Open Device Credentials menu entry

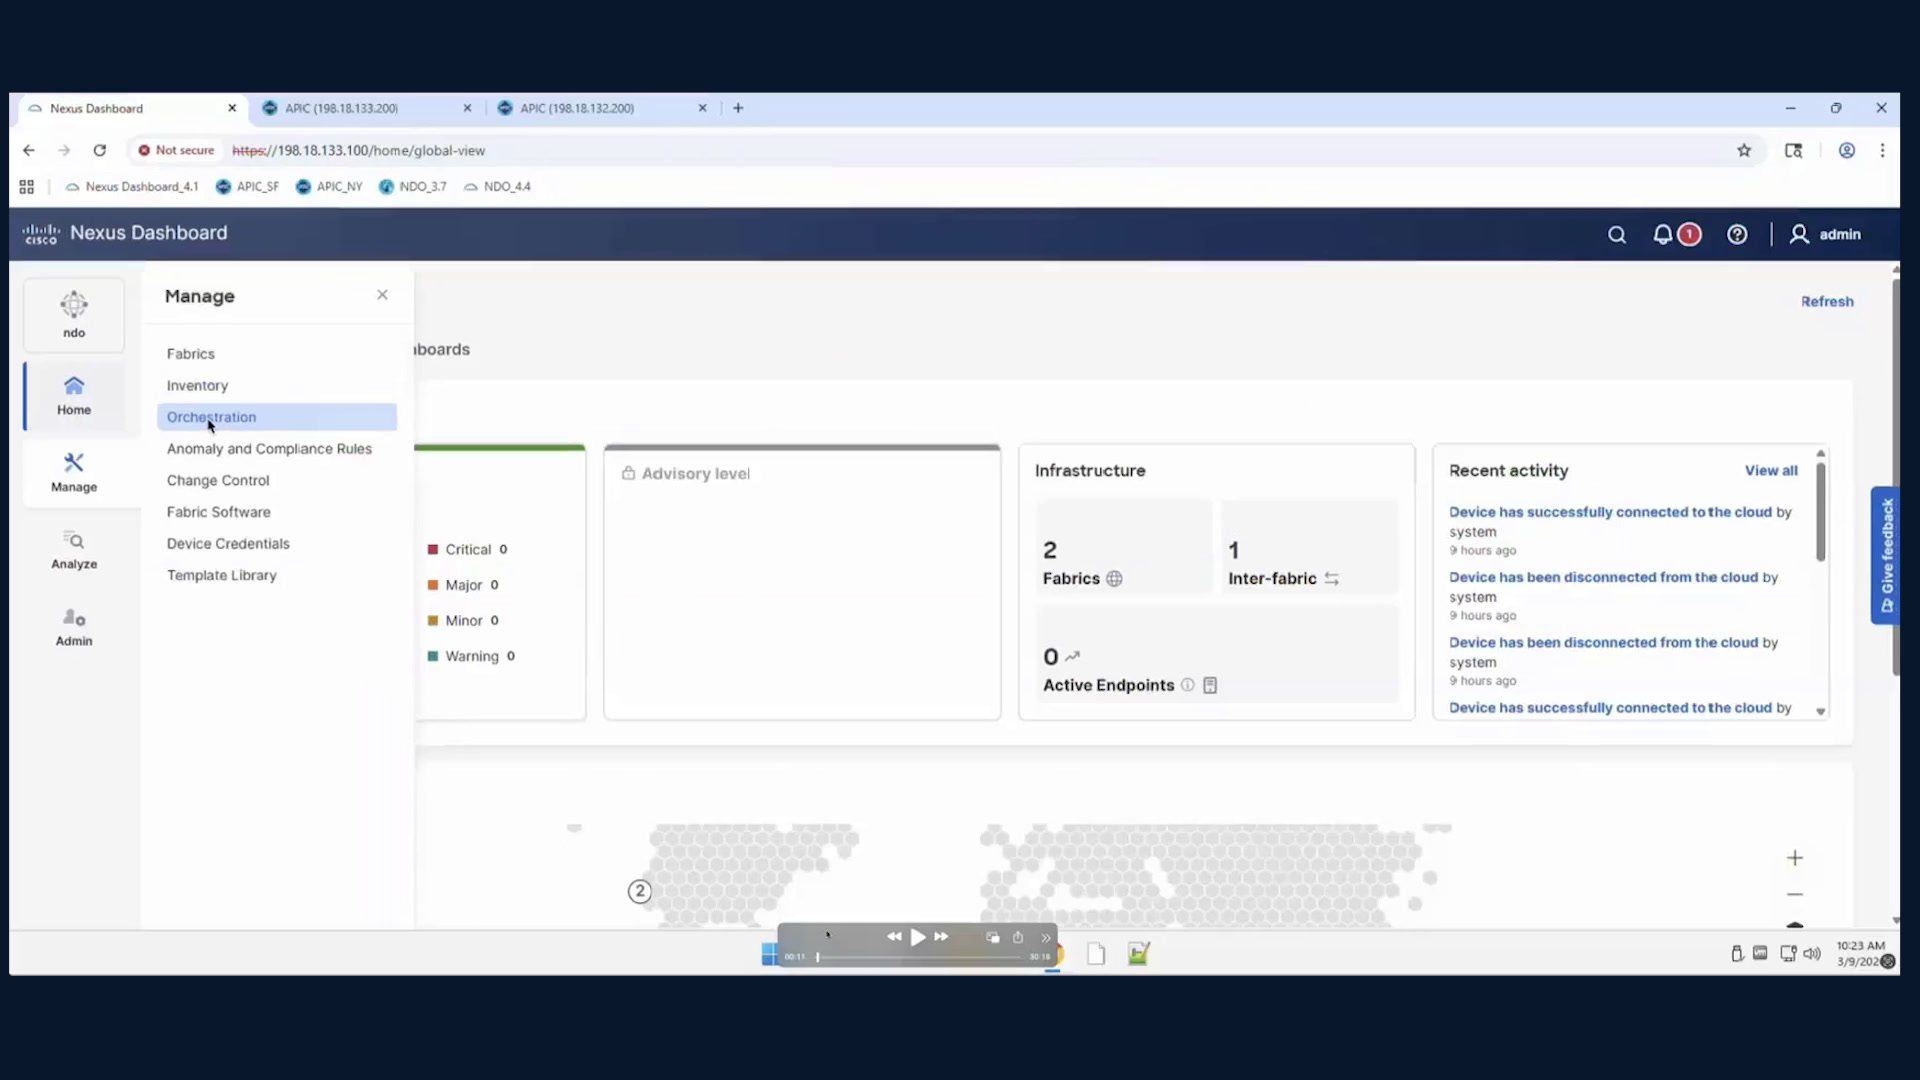[x=228, y=544]
